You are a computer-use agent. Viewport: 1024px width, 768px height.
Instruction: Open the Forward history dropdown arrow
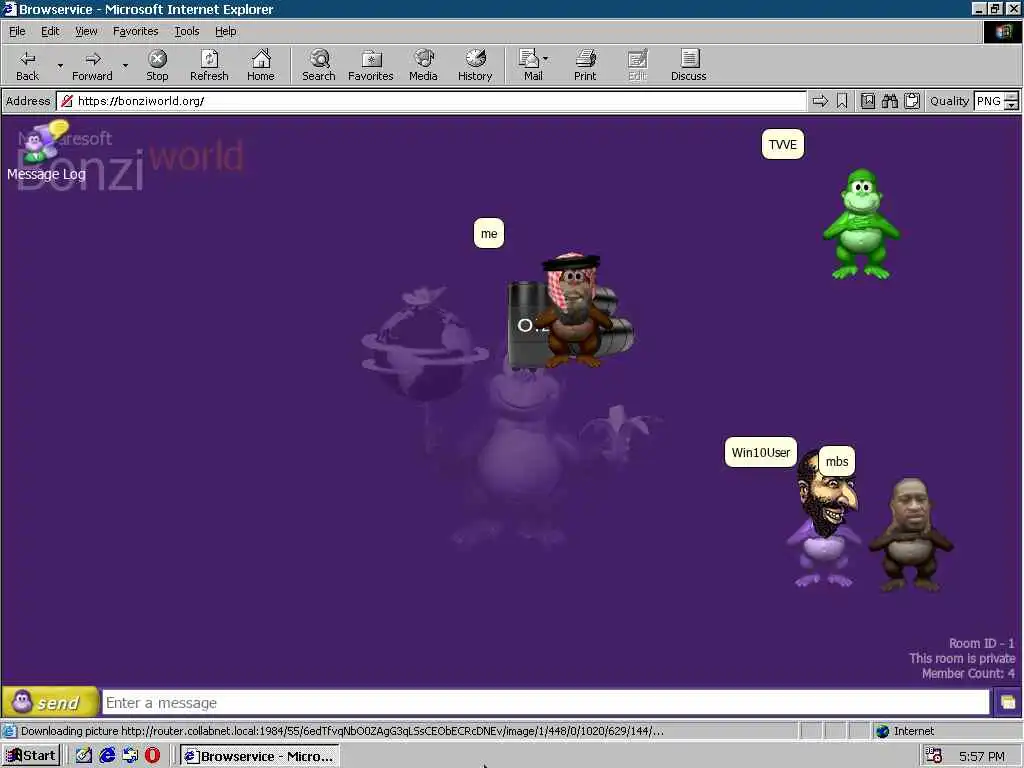(125, 65)
